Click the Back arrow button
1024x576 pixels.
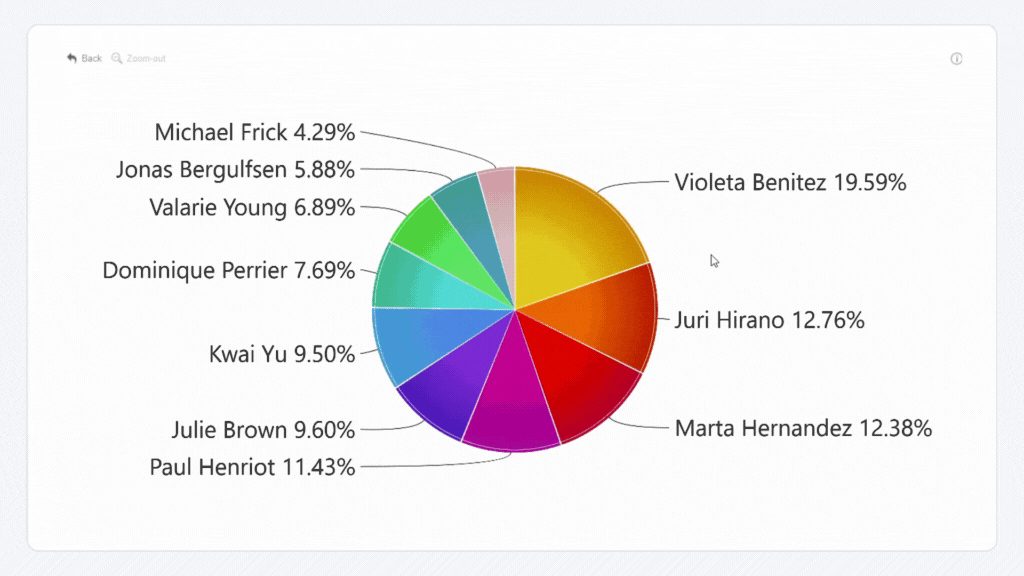84,59
